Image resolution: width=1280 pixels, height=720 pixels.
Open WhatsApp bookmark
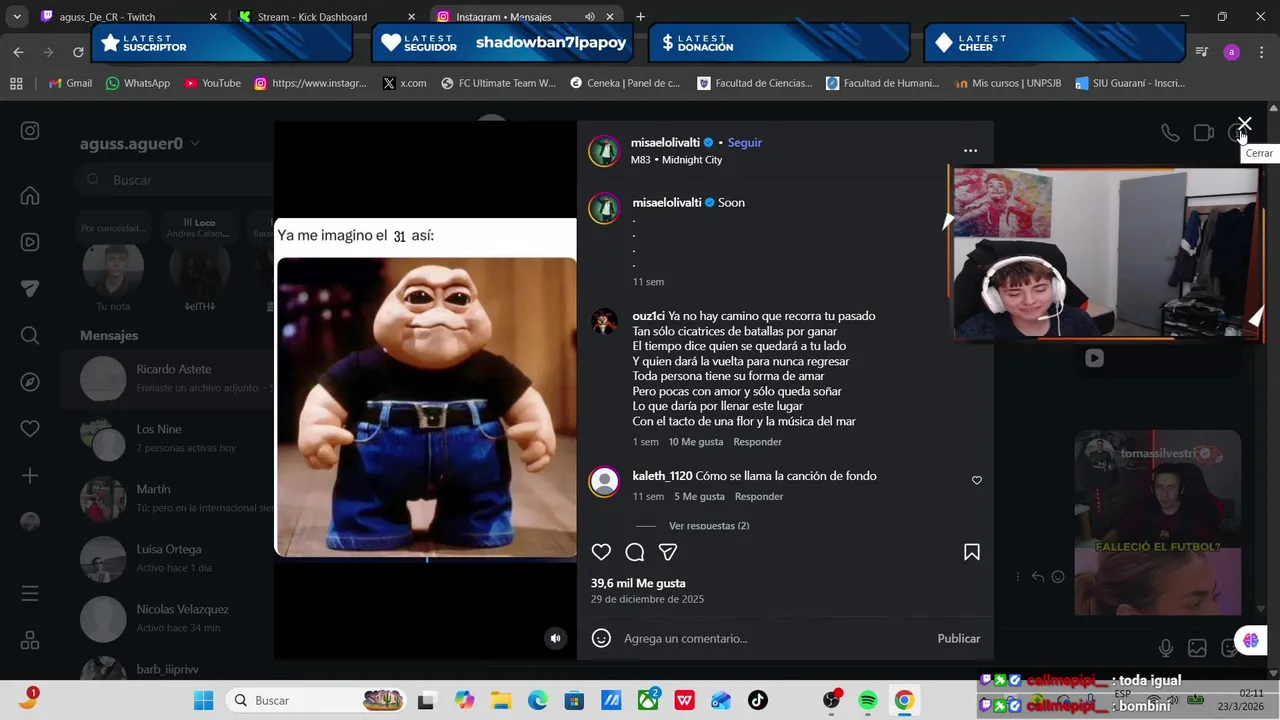coord(138,83)
